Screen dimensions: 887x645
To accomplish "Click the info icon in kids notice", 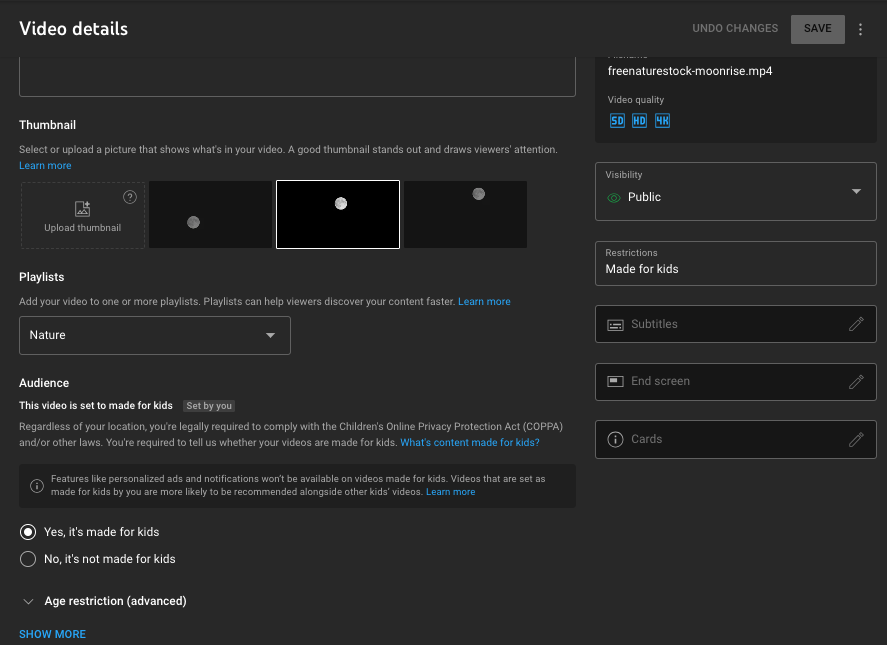I will point(37,486).
